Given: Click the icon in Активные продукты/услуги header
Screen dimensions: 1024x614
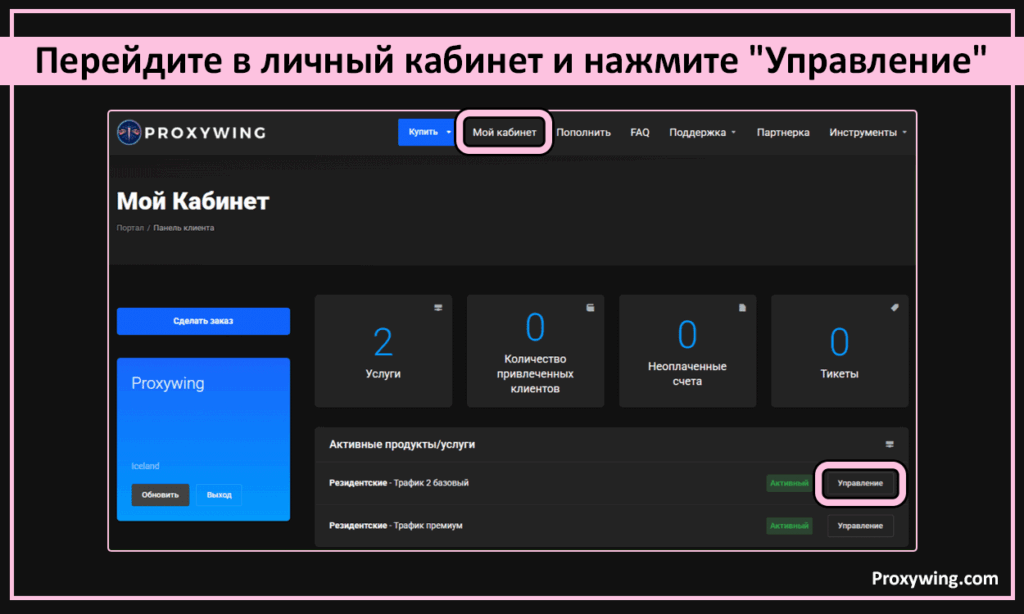Looking at the screenshot, I should point(890,444).
